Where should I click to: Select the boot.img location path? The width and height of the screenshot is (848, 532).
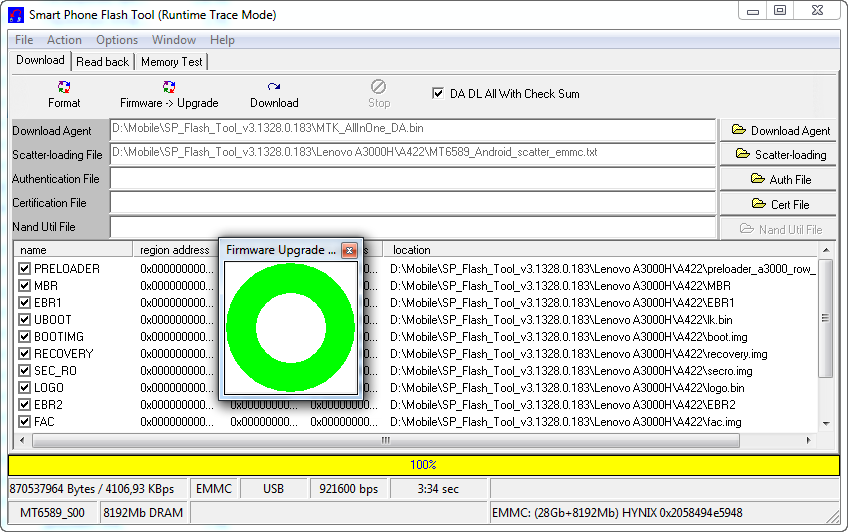[x=569, y=337]
